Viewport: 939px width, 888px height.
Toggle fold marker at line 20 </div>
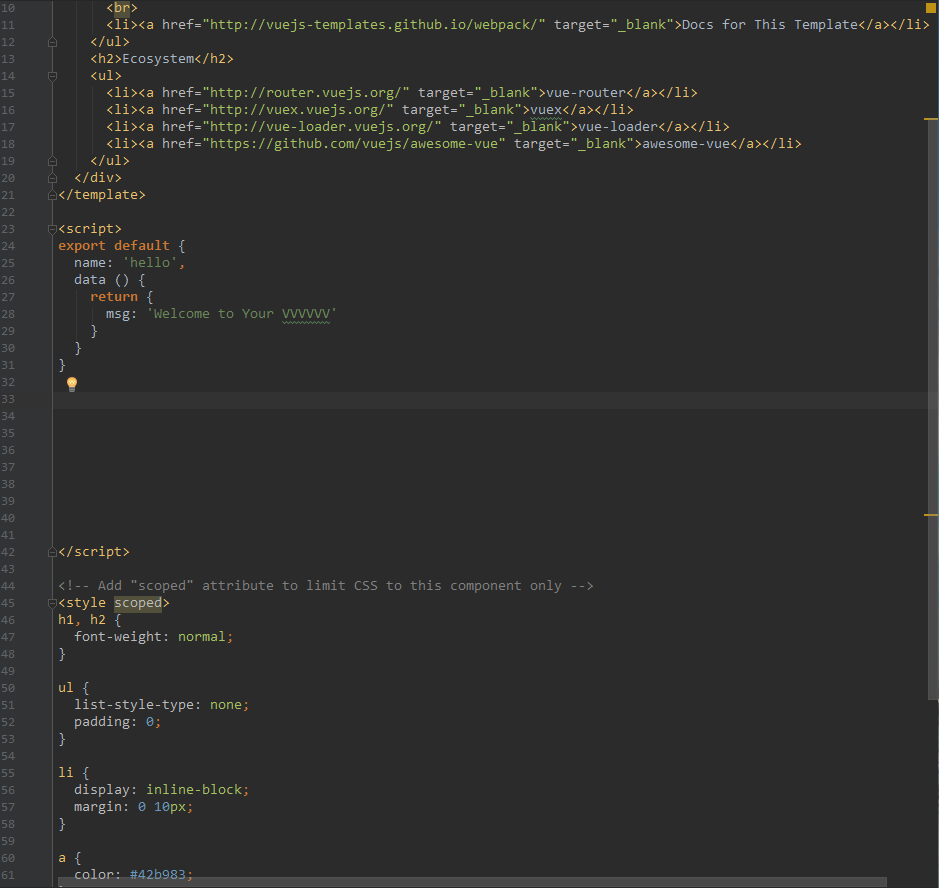(x=52, y=178)
